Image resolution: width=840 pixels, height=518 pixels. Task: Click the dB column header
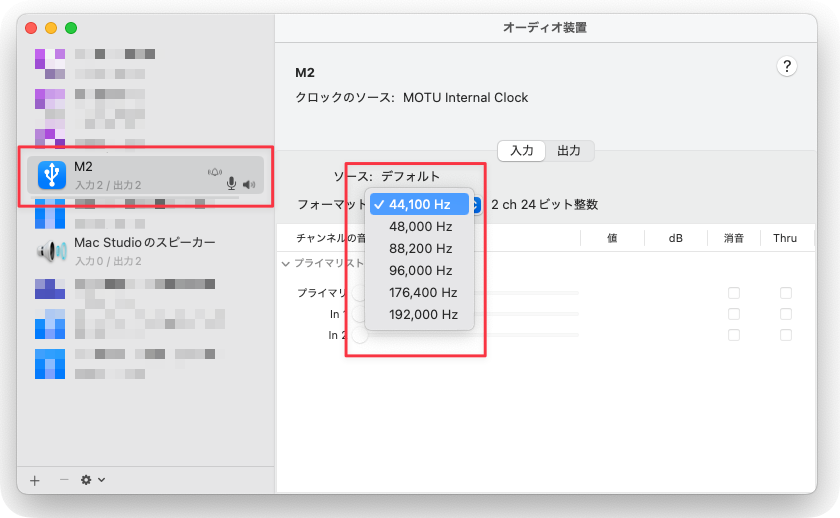(x=676, y=238)
